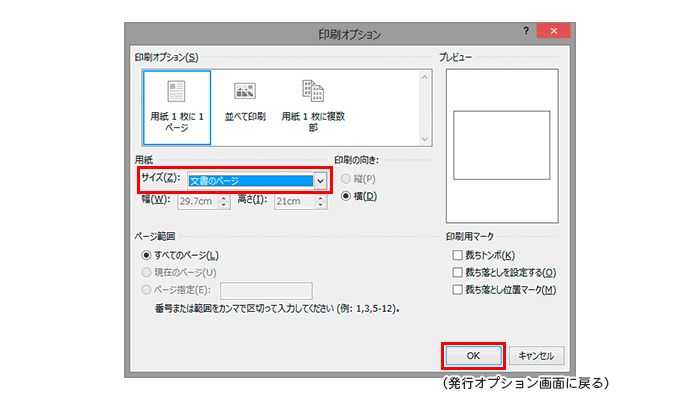Toggle 裁ち落とし位置マーク checkbox
Screen dimensions: 700x400
coord(458,289)
